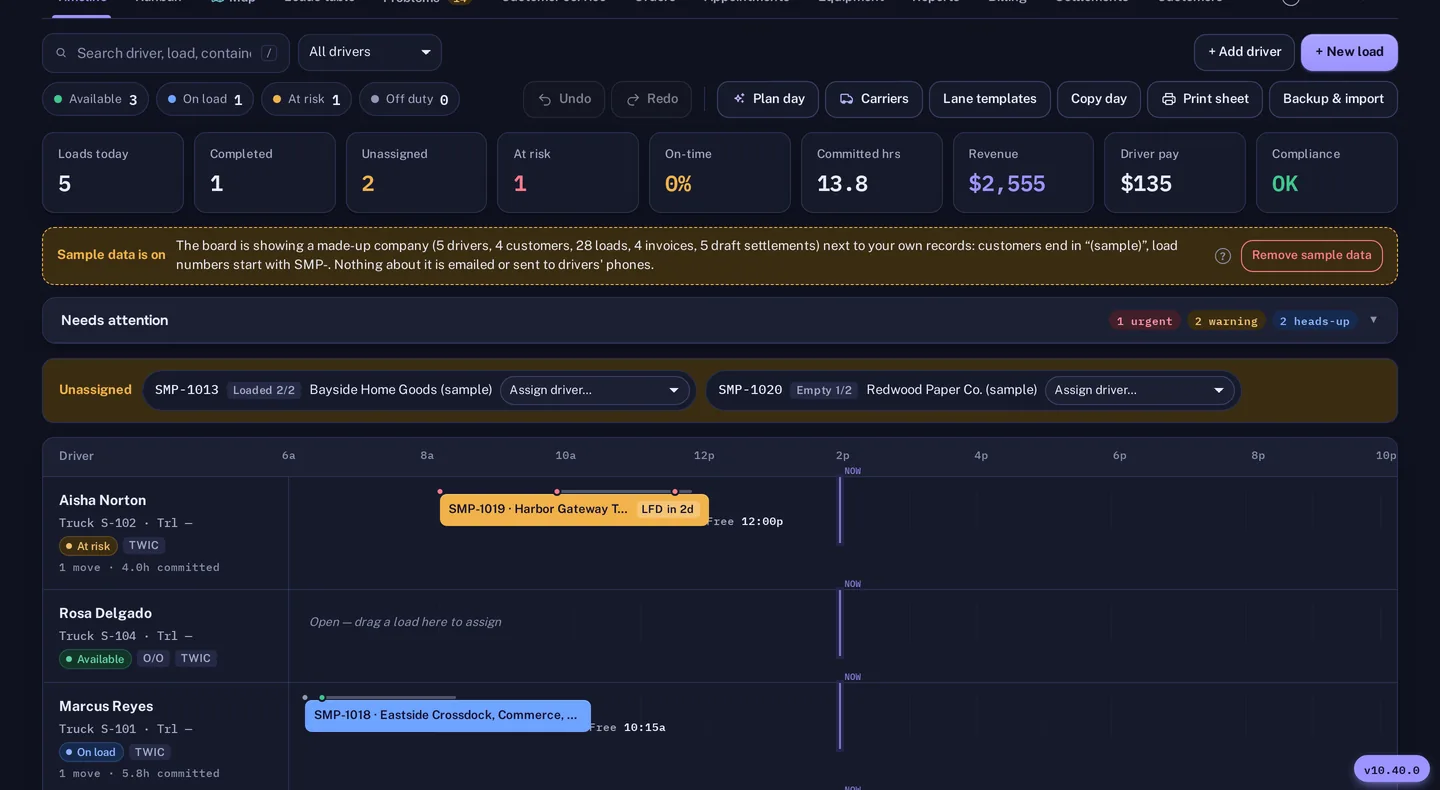Open the Carriers truck button
The height and width of the screenshot is (790, 1440).
tap(874, 99)
